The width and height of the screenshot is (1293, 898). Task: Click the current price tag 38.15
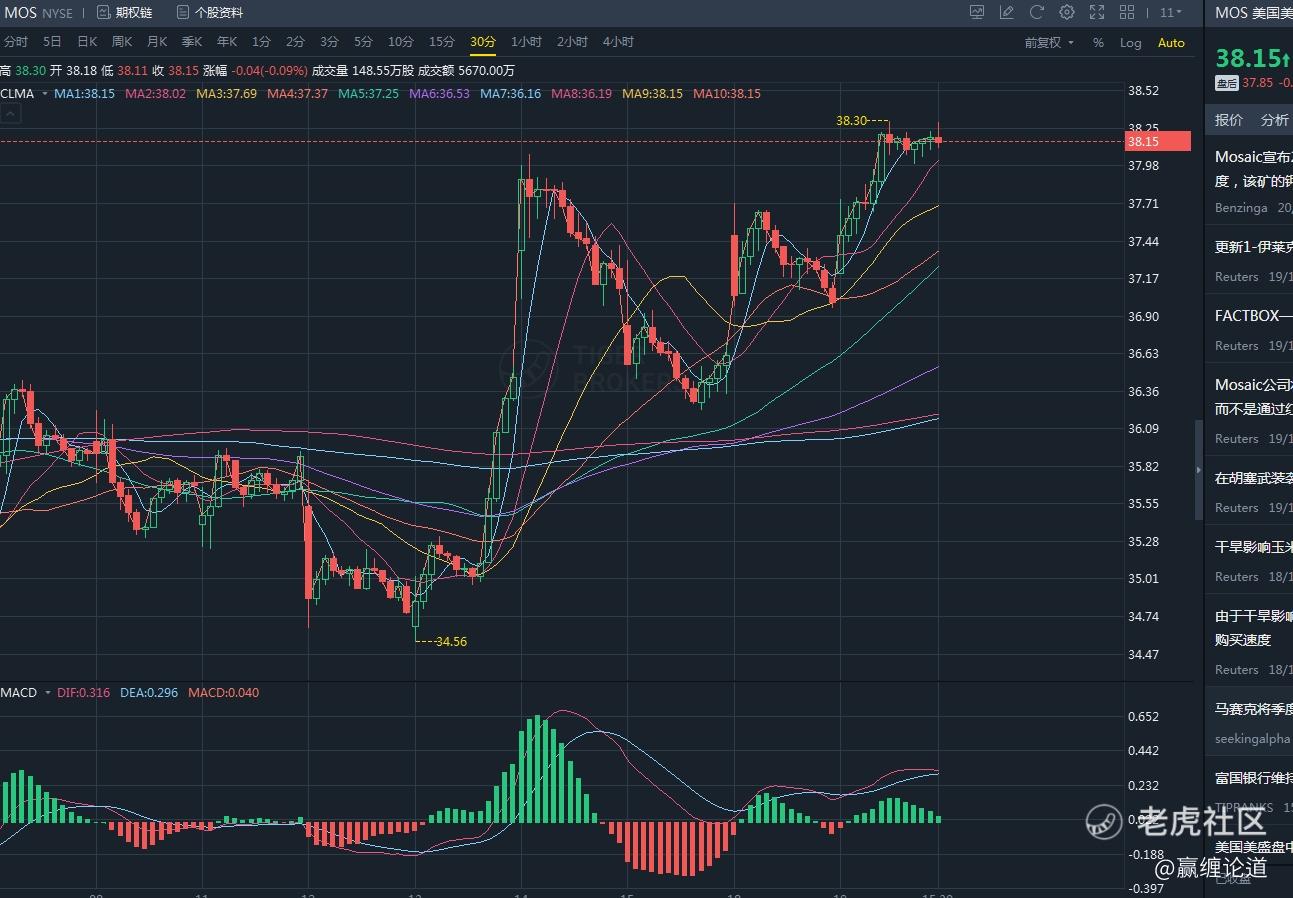[x=1158, y=141]
